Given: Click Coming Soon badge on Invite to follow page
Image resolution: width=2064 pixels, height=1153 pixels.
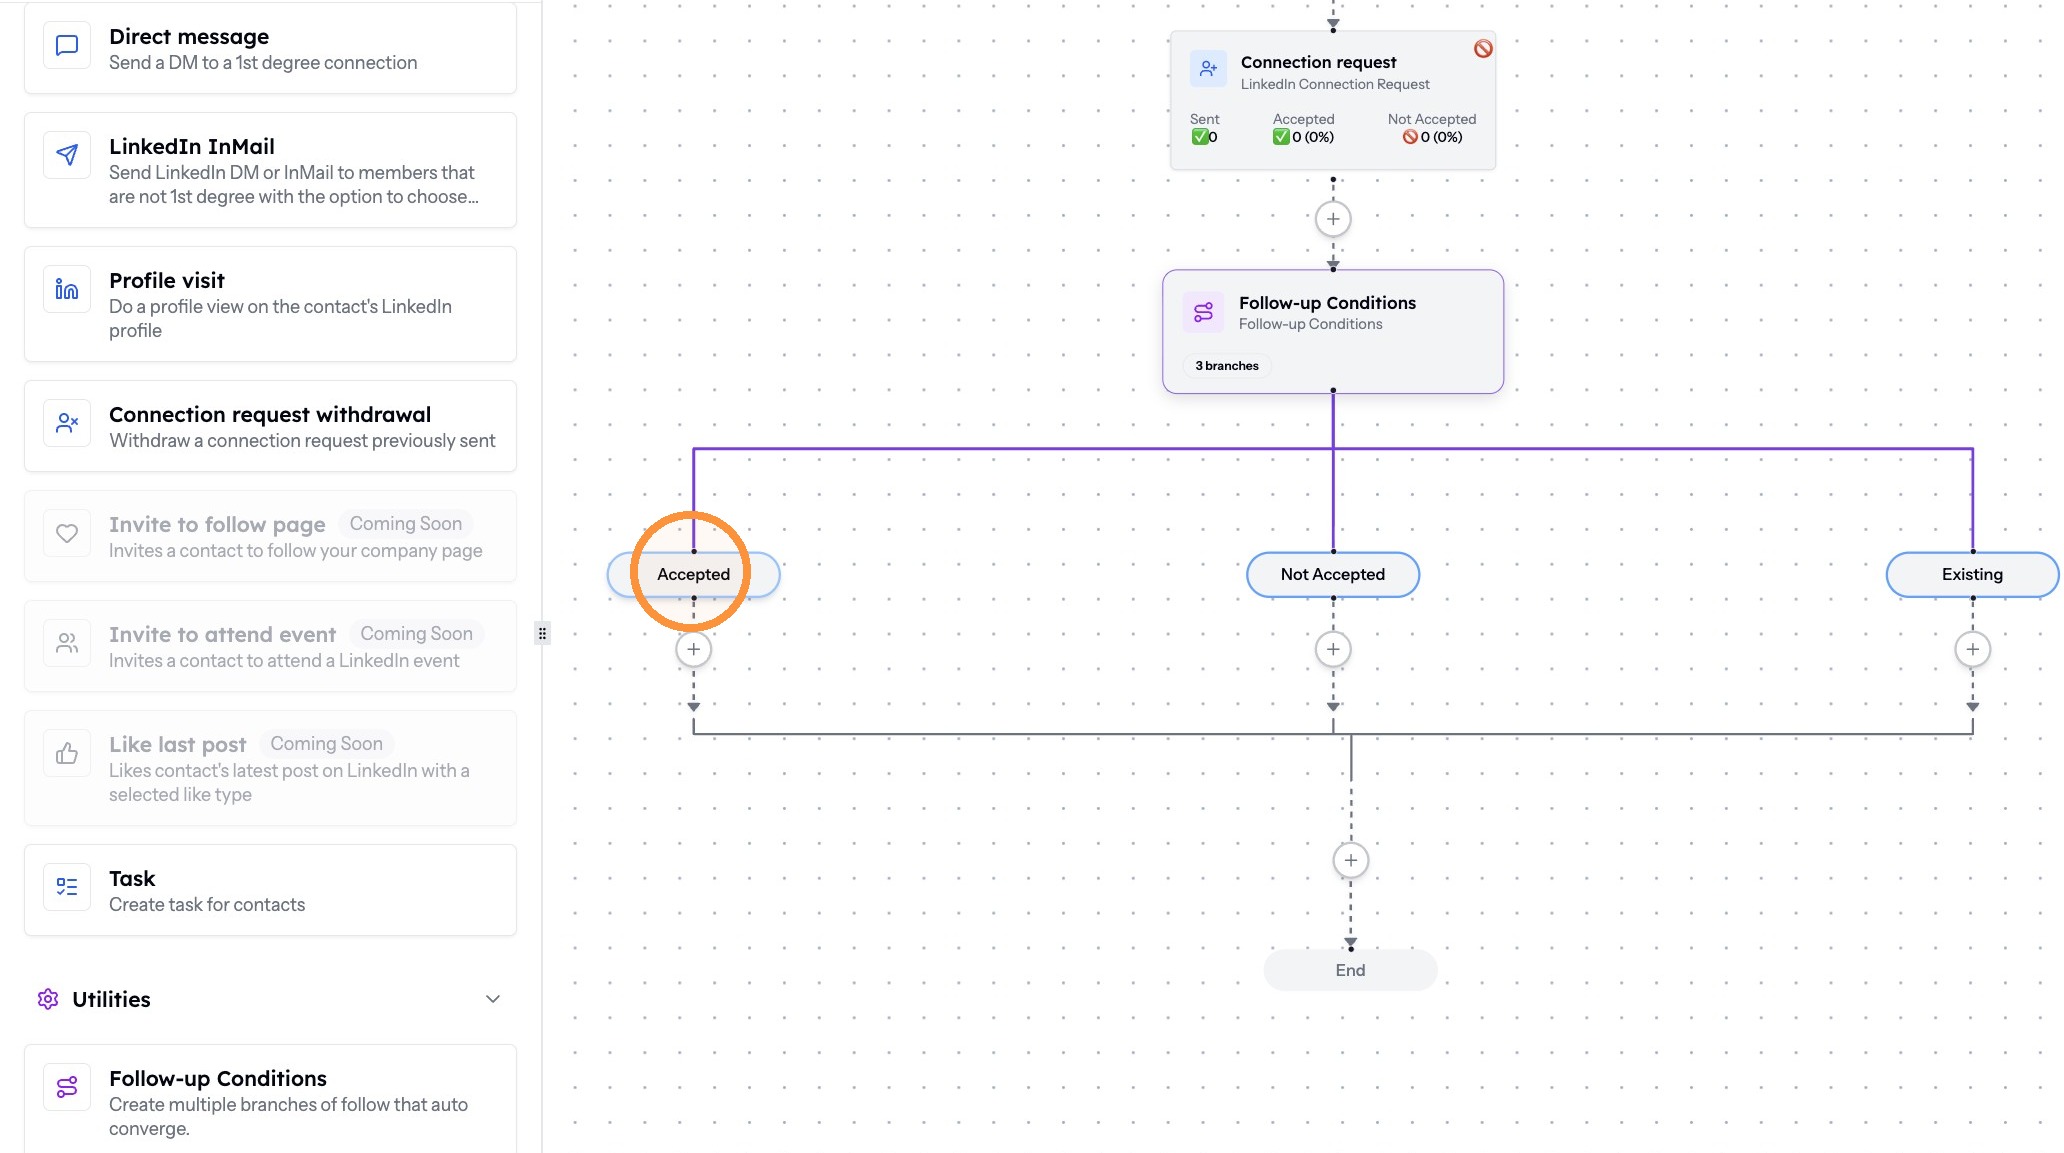Looking at the screenshot, I should tap(406, 524).
